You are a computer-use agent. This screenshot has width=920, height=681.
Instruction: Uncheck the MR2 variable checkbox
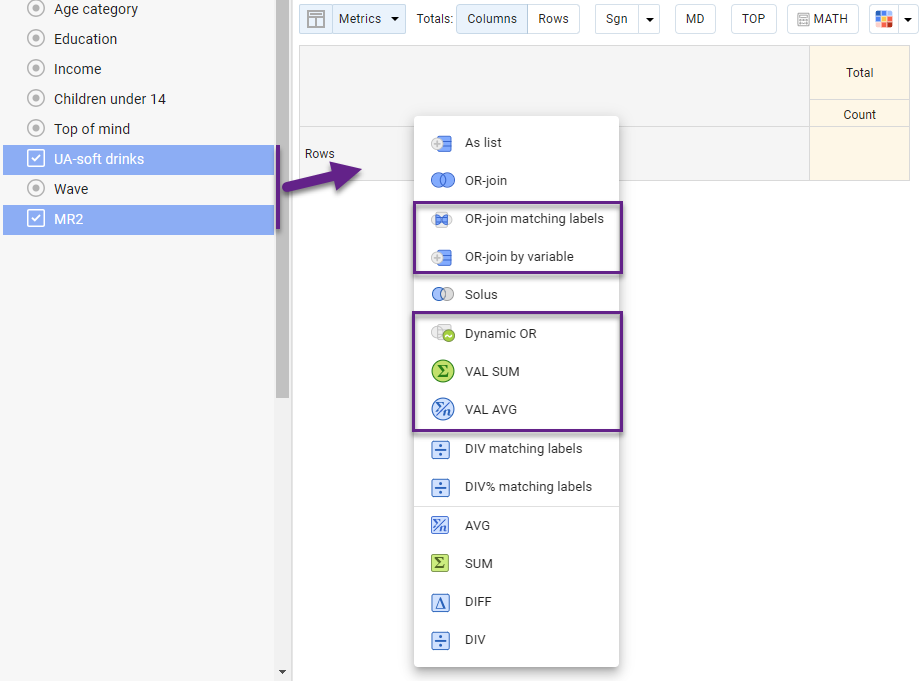click(x=36, y=219)
